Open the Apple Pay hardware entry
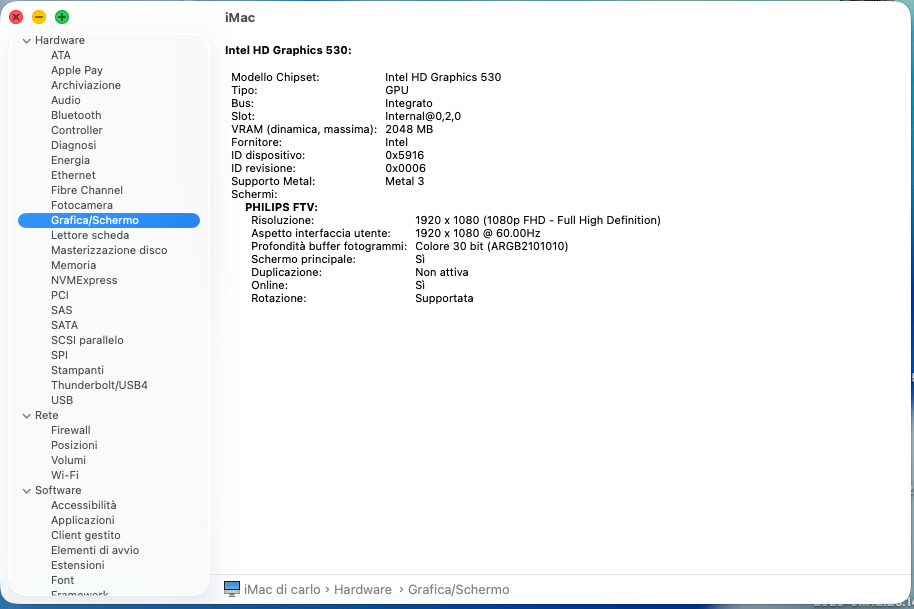This screenshot has width=914, height=609. [77, 71]
